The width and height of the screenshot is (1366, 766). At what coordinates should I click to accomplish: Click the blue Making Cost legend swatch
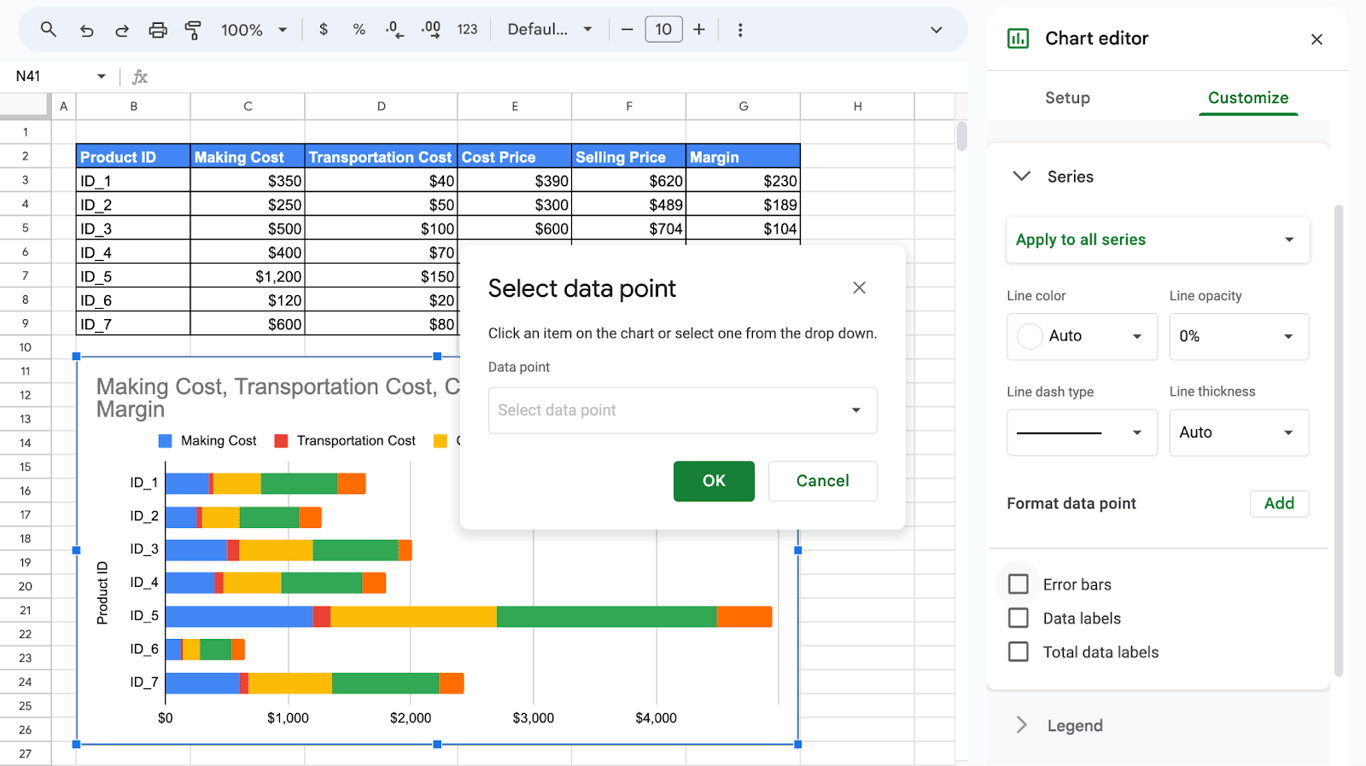point(165,441)
